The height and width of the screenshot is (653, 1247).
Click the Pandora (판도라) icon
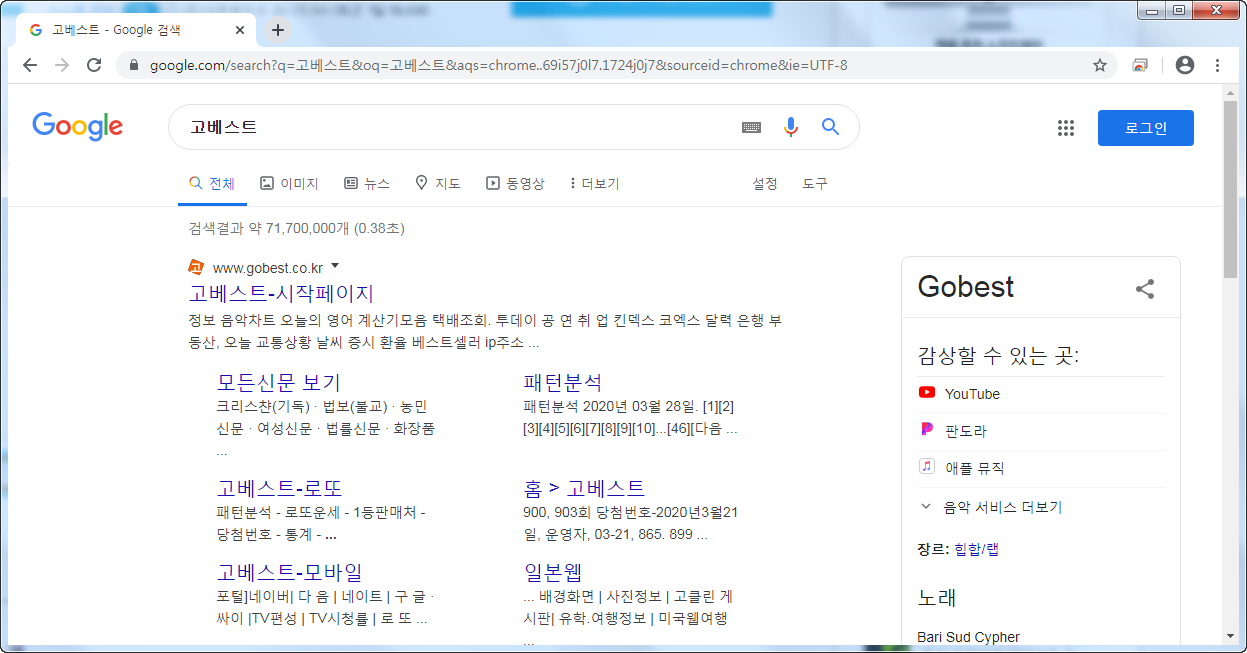pos(927,430)
